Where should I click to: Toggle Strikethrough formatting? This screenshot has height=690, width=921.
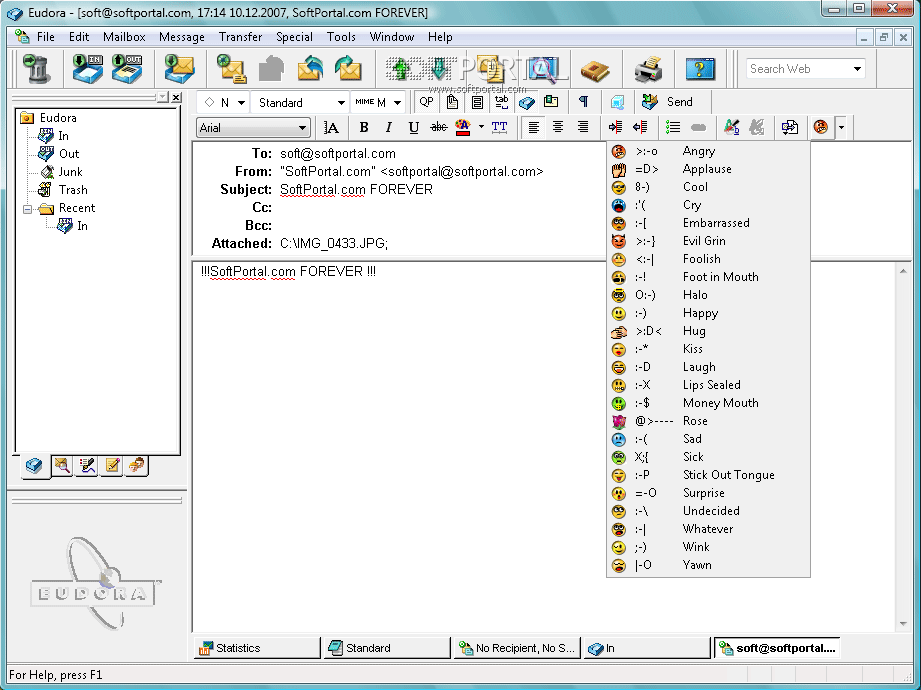coord(439,127)
